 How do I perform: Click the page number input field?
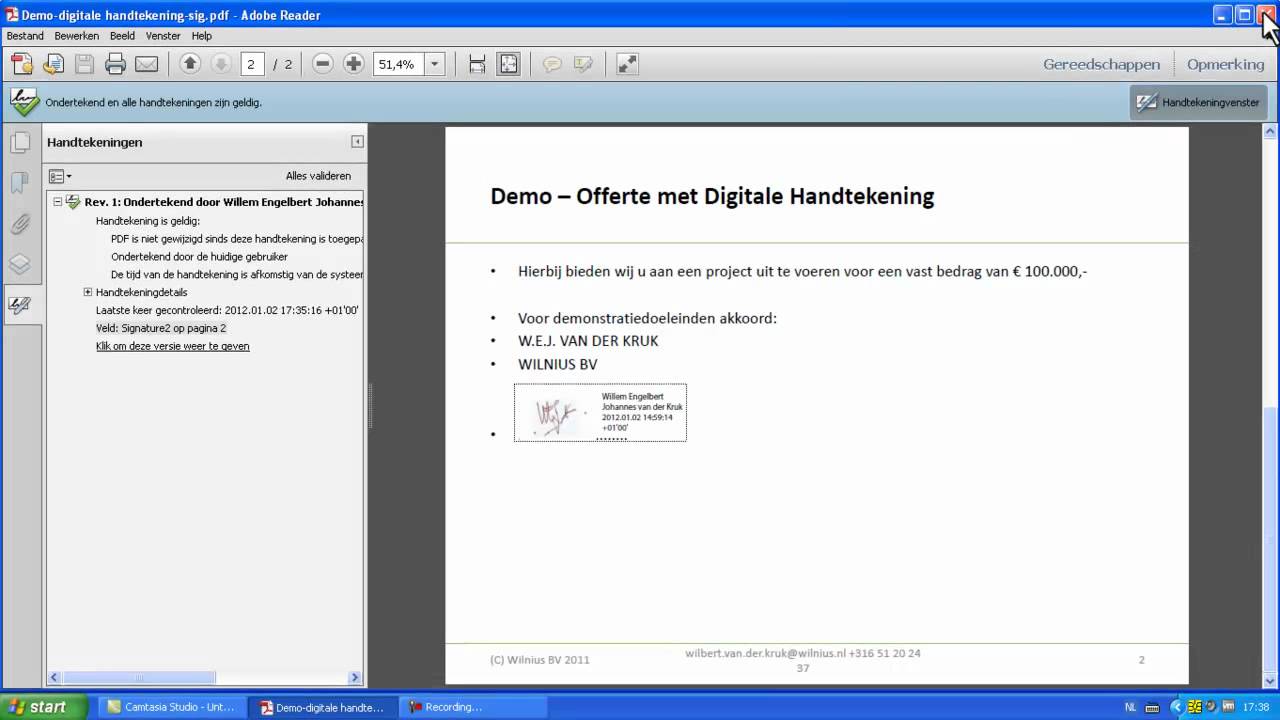[x=251, y=64]
